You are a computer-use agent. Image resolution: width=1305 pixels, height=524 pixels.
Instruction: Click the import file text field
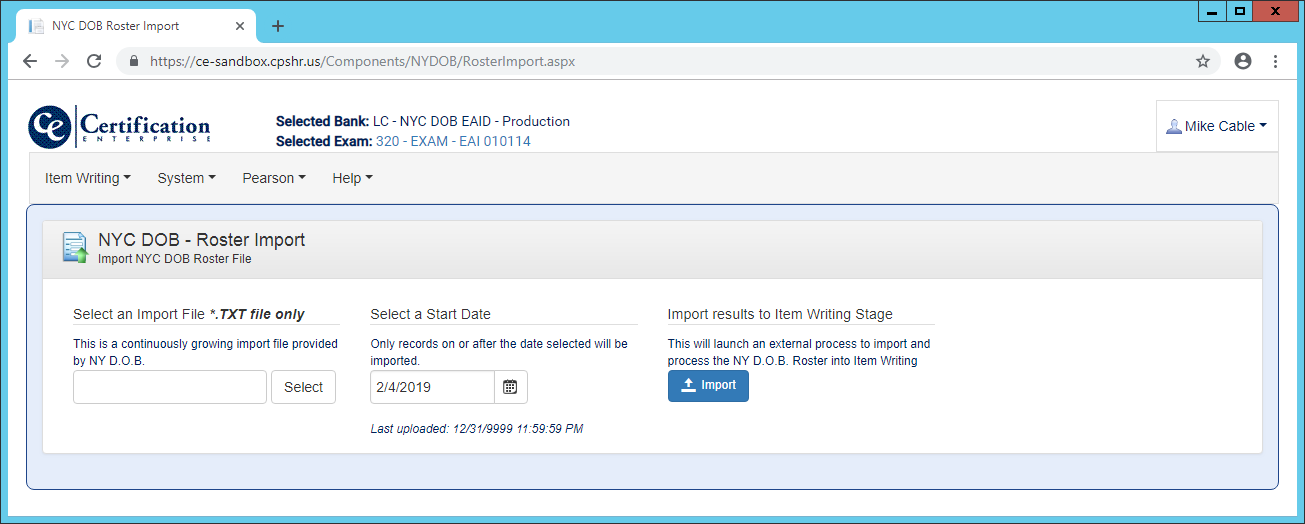tap(170, 387)
